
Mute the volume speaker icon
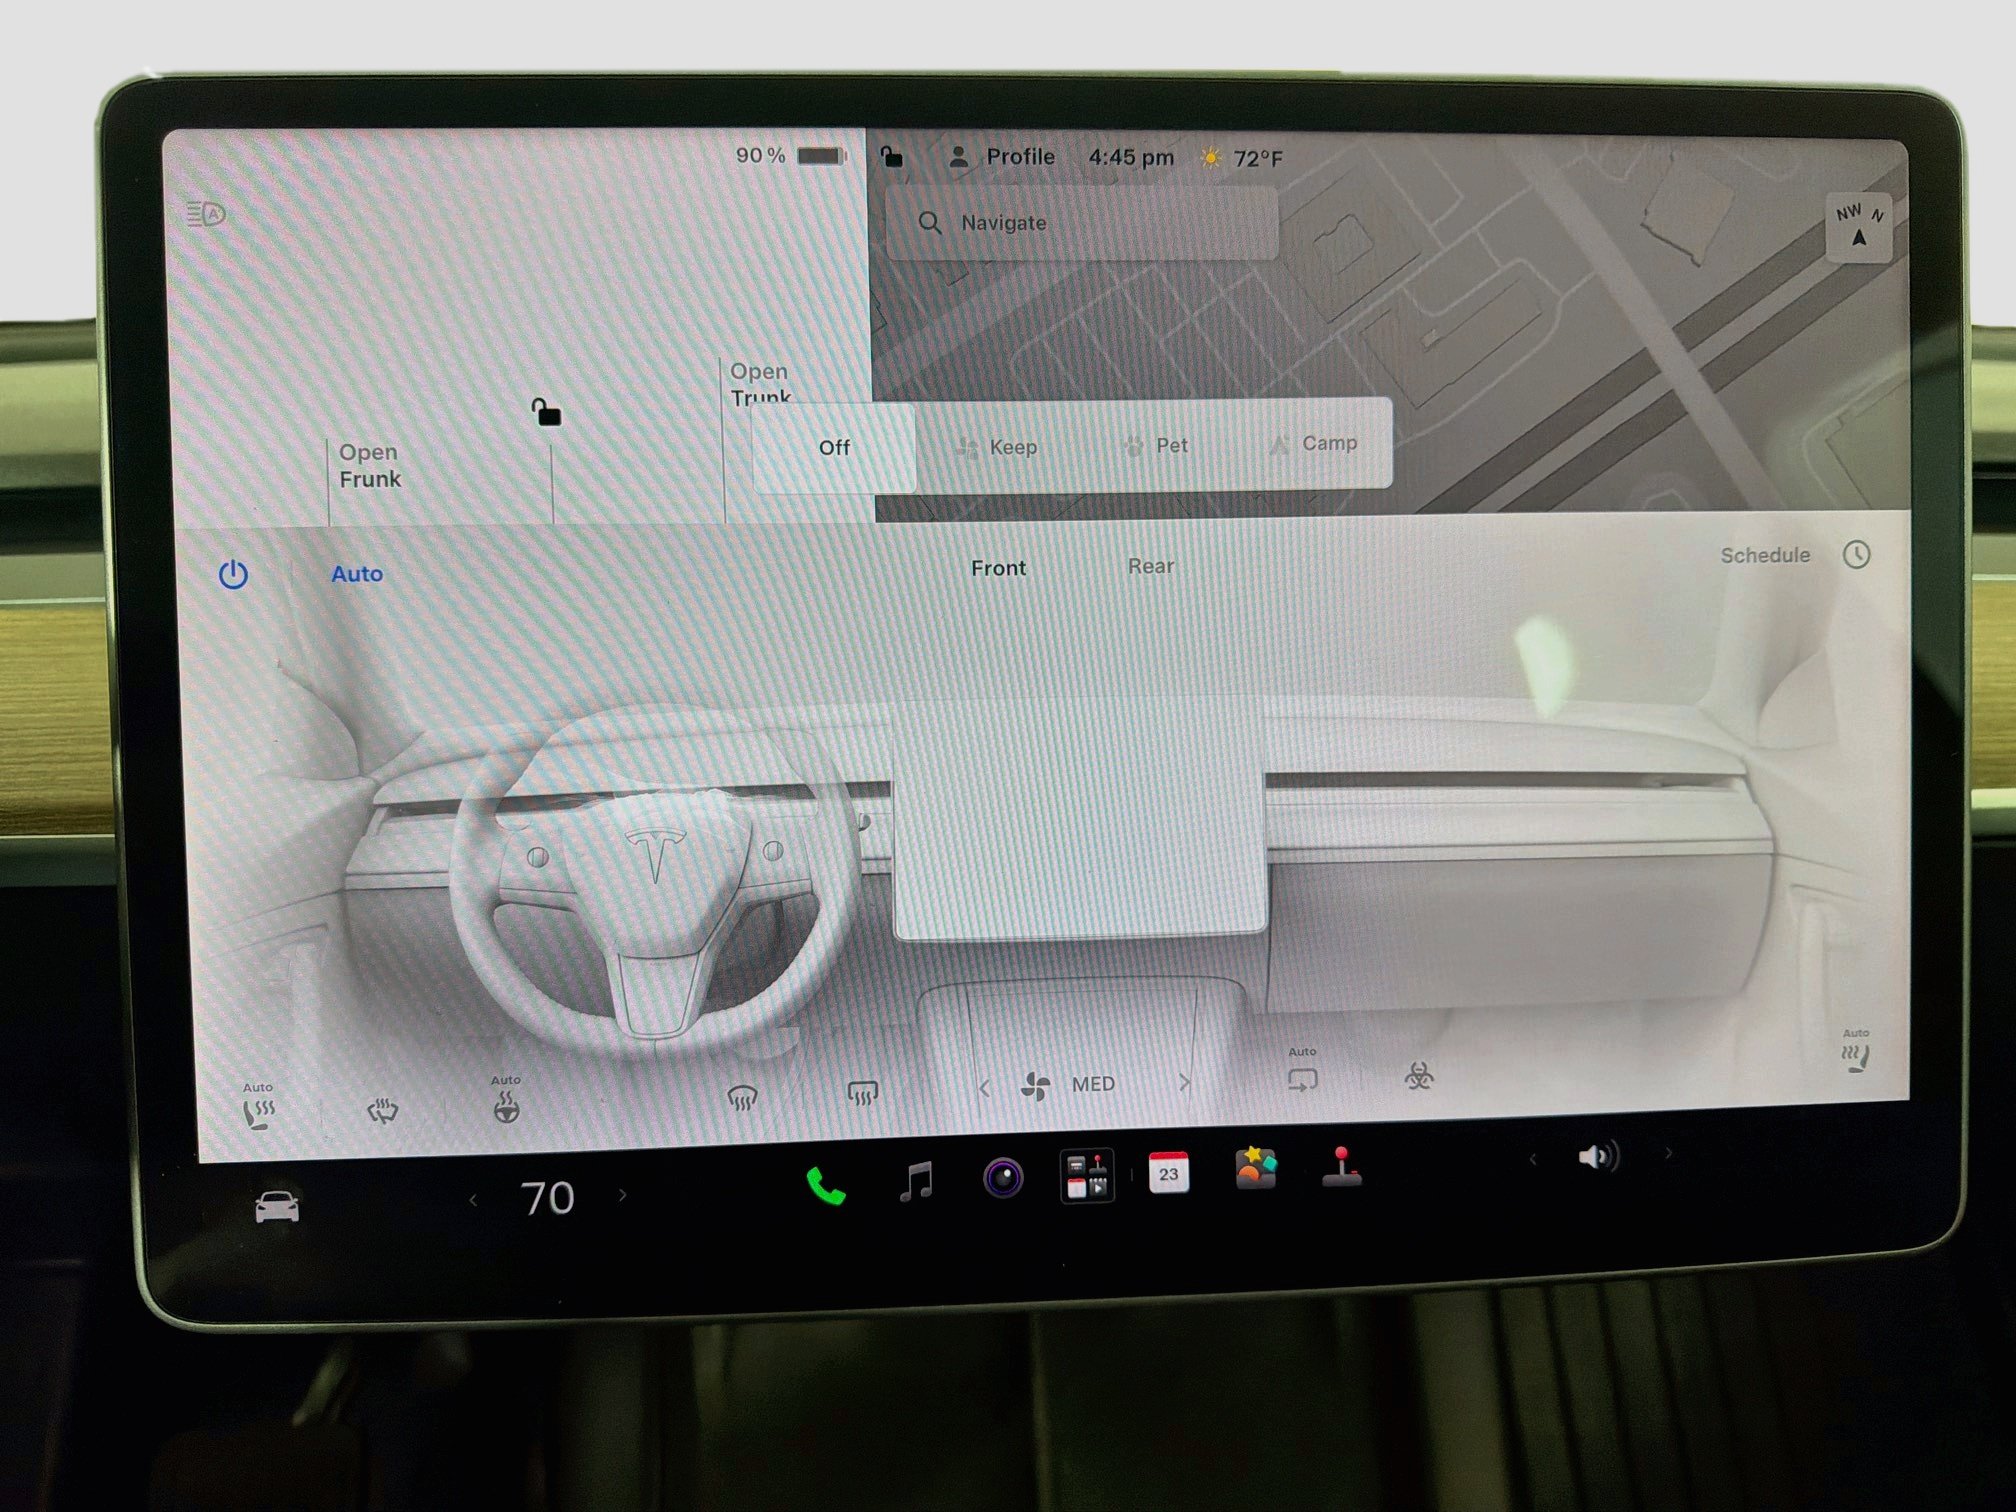coord(1598,1157)
